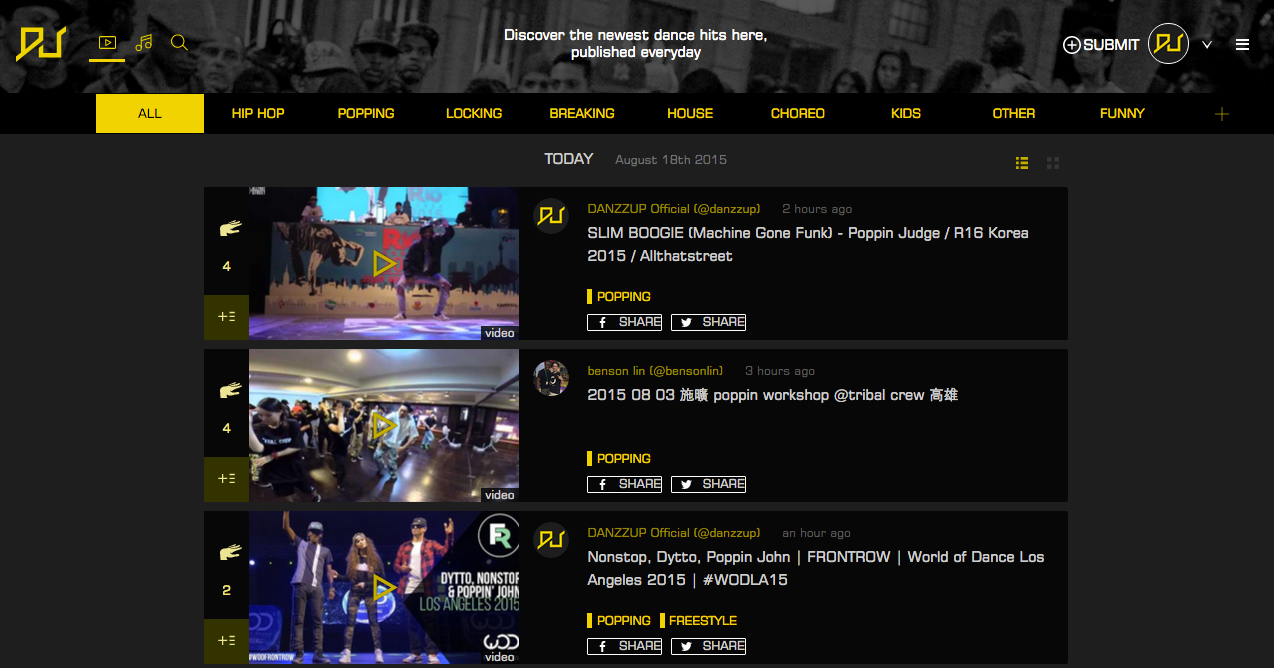Click the plus icon to add category
Viewport: 1274px width, 668px height.
click(x=1221, y=114)
